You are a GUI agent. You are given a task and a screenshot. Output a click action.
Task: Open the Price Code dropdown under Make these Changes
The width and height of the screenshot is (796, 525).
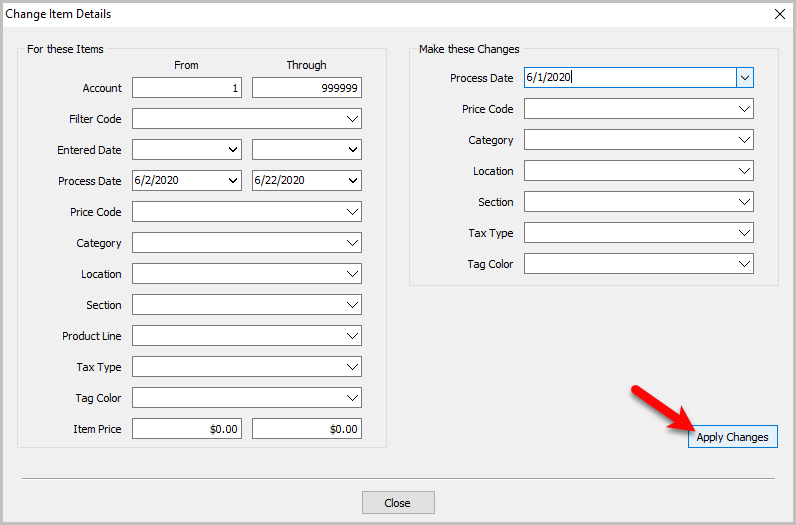click(x=639, y=109)
